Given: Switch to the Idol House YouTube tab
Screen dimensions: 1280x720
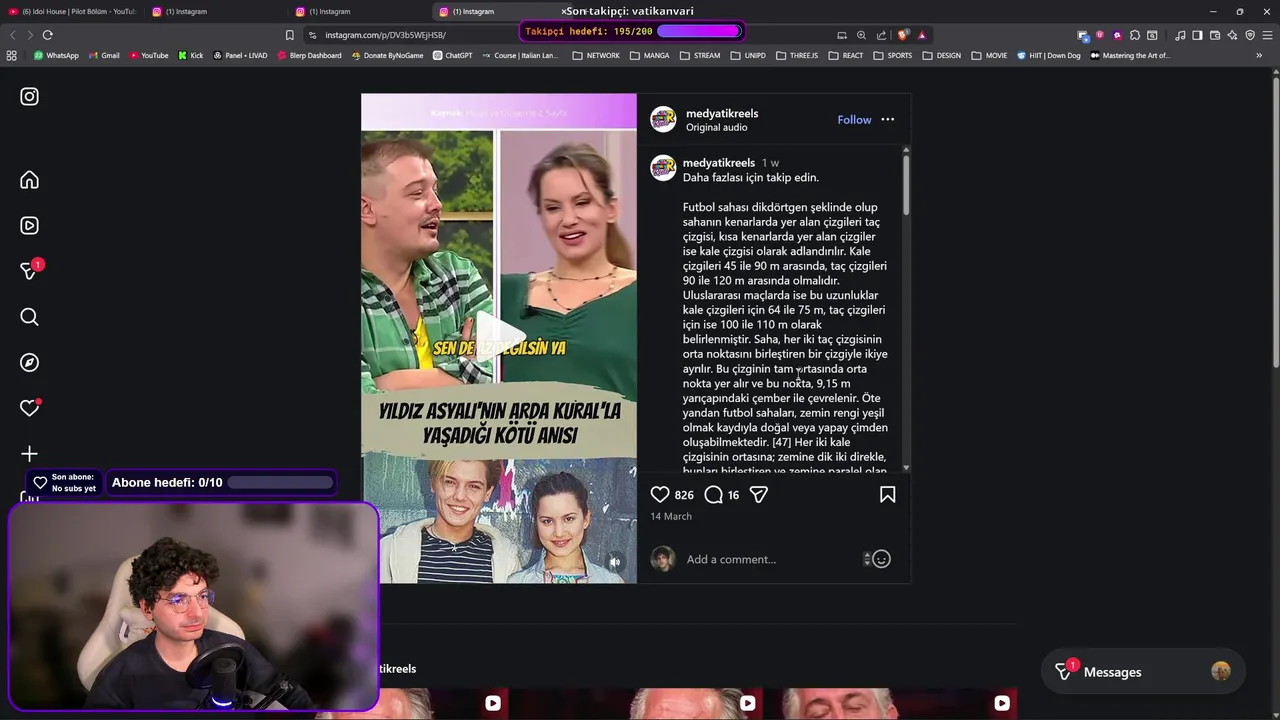Looking at the screenshot, I should 72,11.
